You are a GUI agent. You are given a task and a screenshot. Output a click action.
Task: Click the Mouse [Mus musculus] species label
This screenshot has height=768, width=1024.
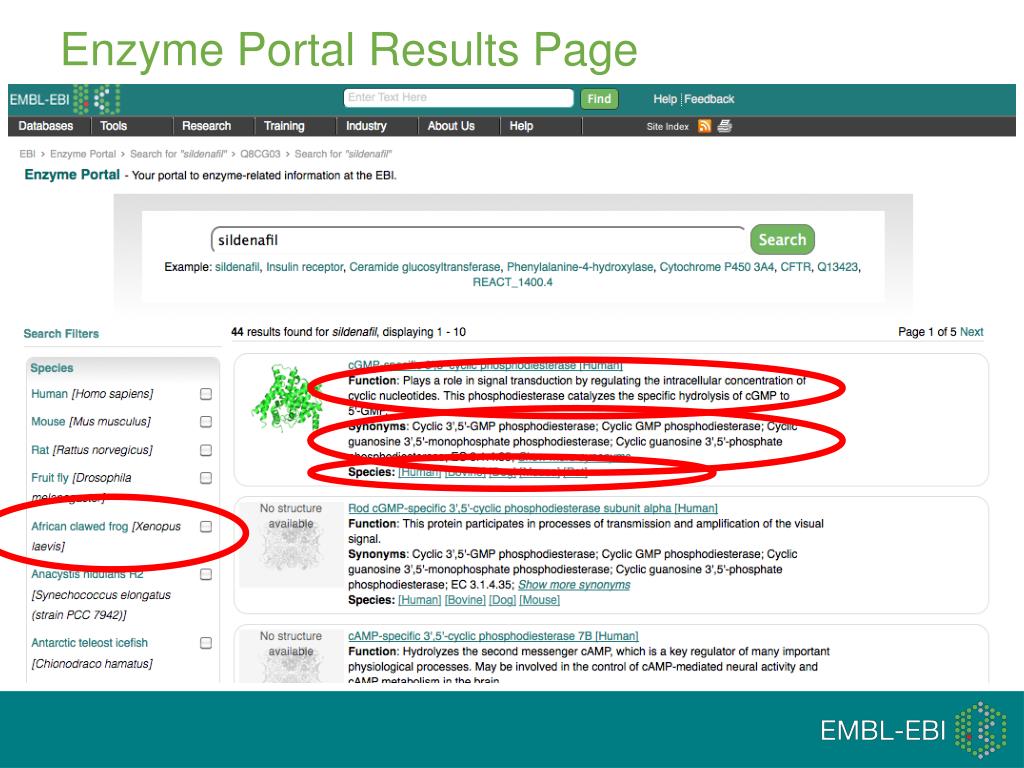91,422
